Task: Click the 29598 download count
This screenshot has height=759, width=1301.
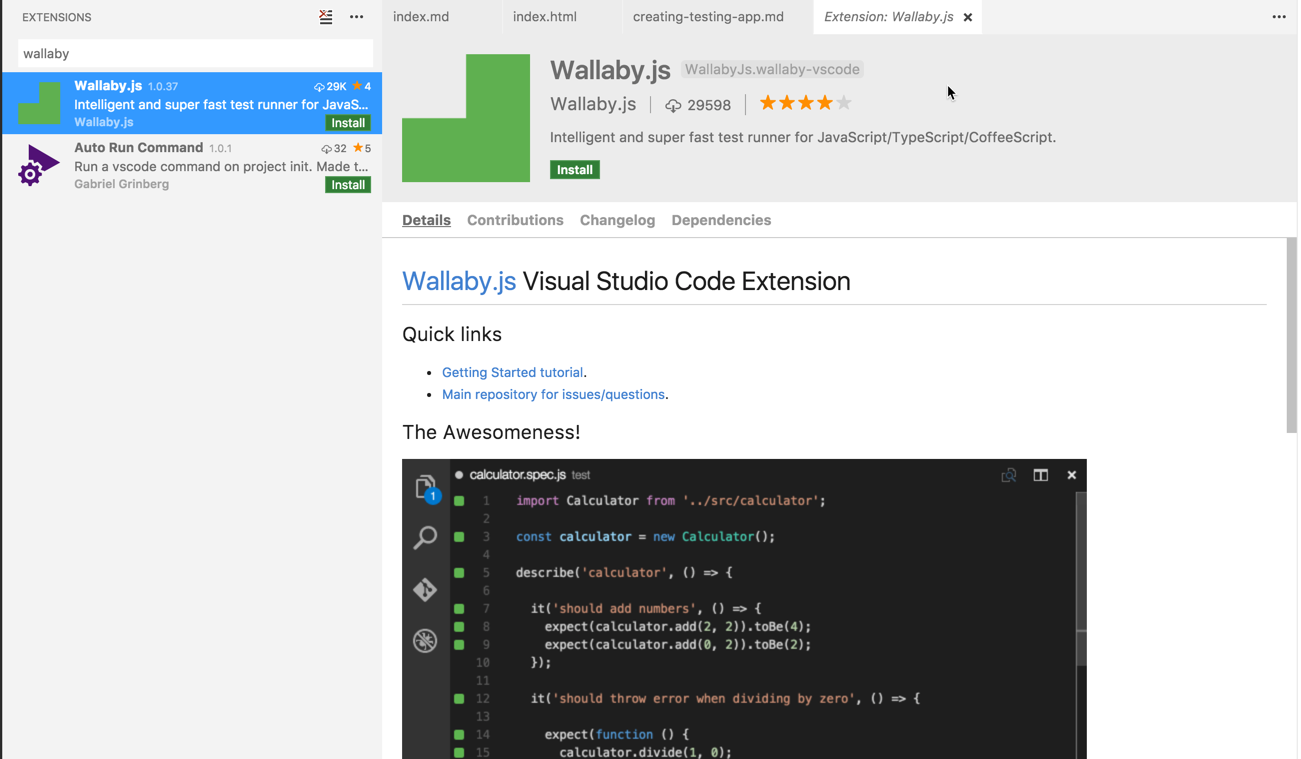Action: (x=709, y=104)
